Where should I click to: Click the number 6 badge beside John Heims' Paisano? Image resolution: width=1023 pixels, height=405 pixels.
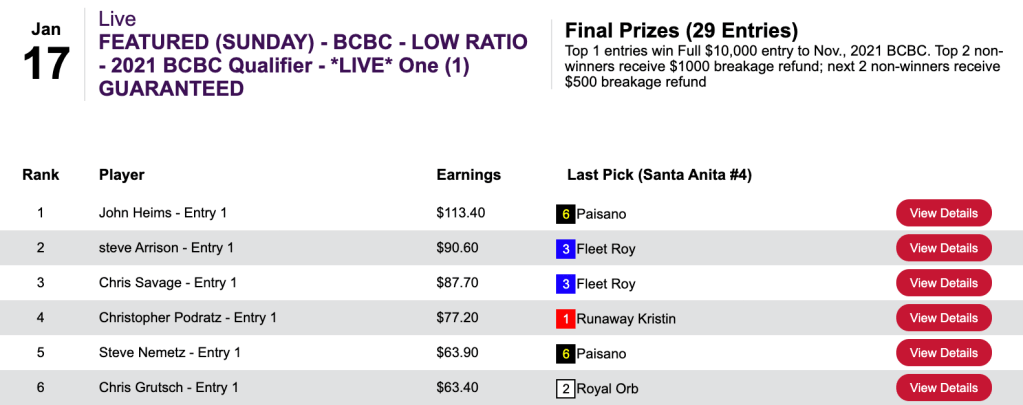click(565, 213)
